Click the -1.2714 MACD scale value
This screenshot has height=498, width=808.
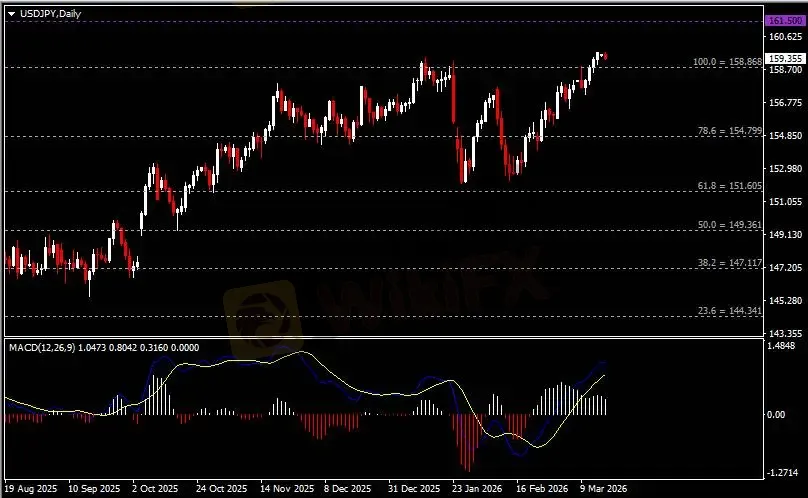pyautogui.click(x=783, y=473)
